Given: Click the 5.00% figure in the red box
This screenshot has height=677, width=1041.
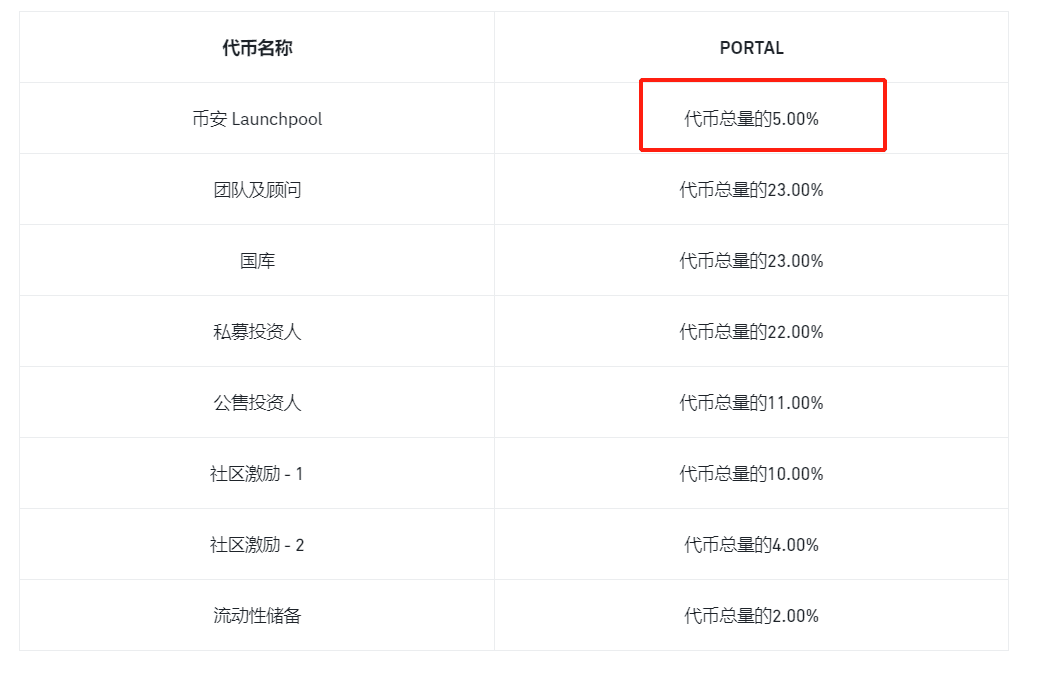Looking at the screenshot, I should 796,119.
